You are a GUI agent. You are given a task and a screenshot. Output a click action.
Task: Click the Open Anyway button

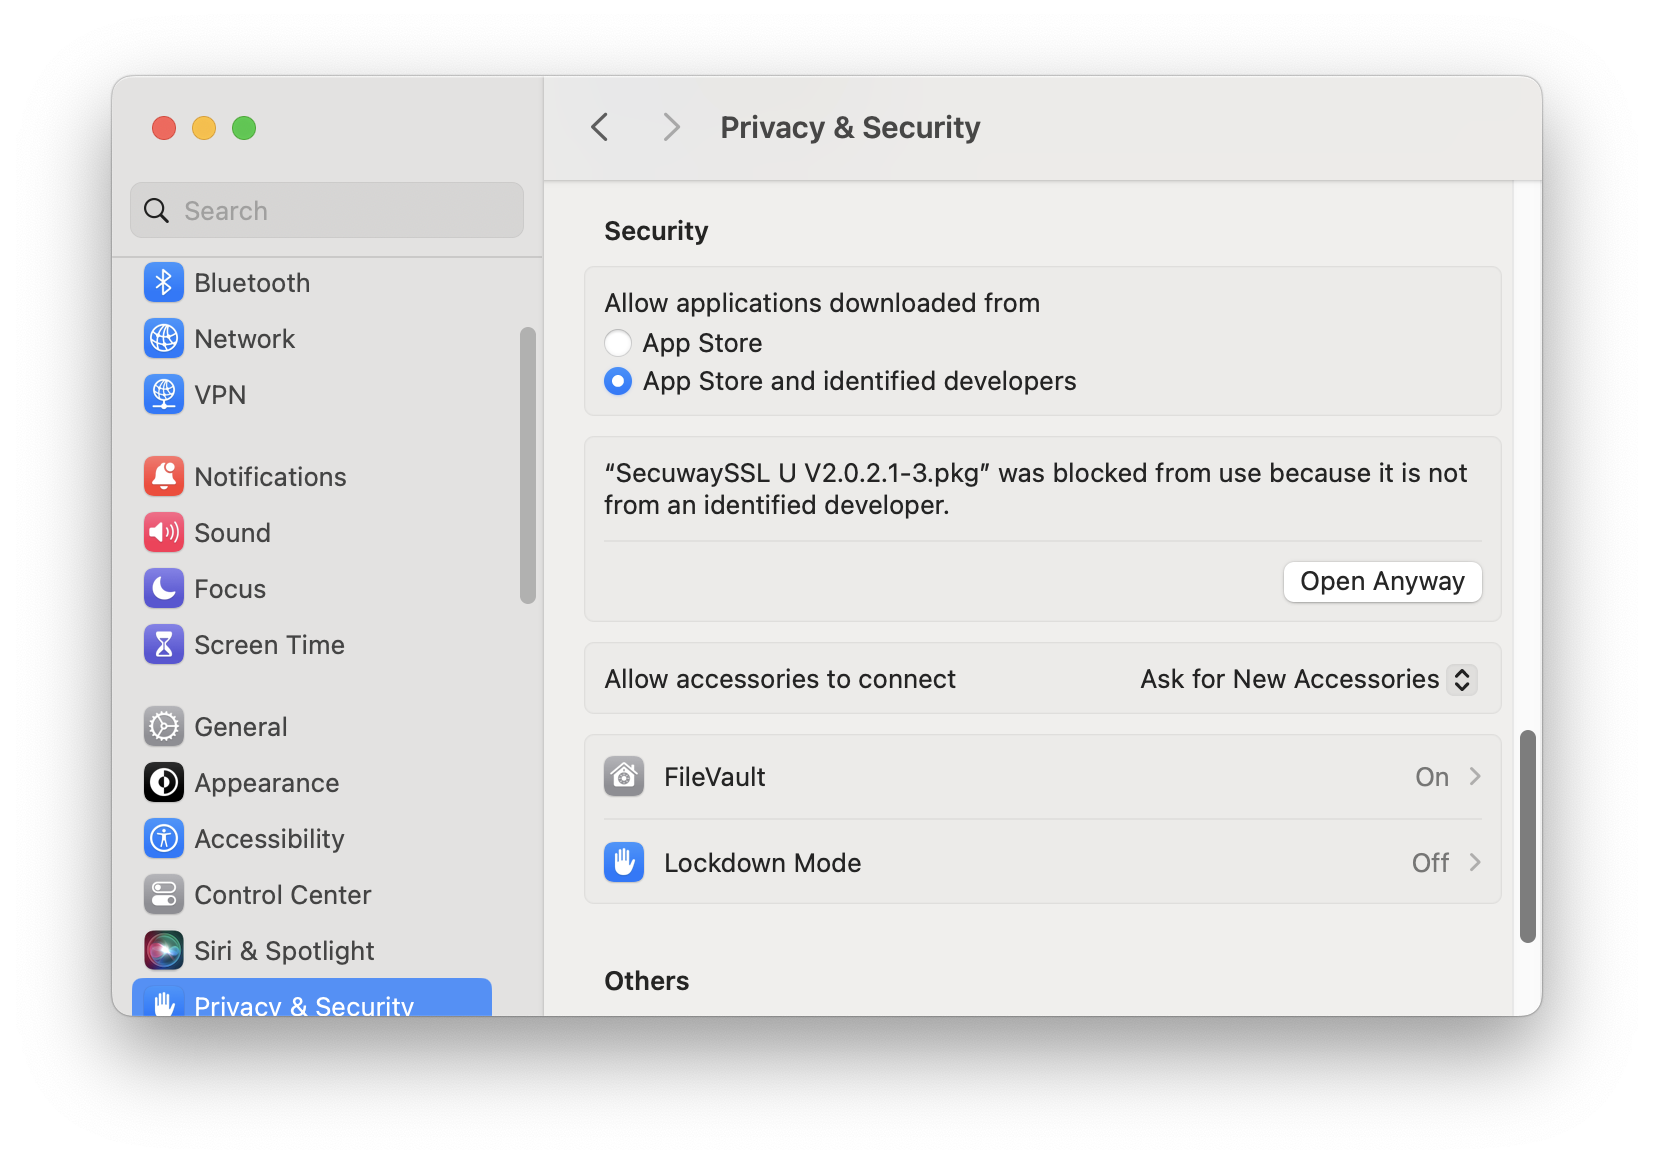pyautogui.click(x=1382, y=582)
